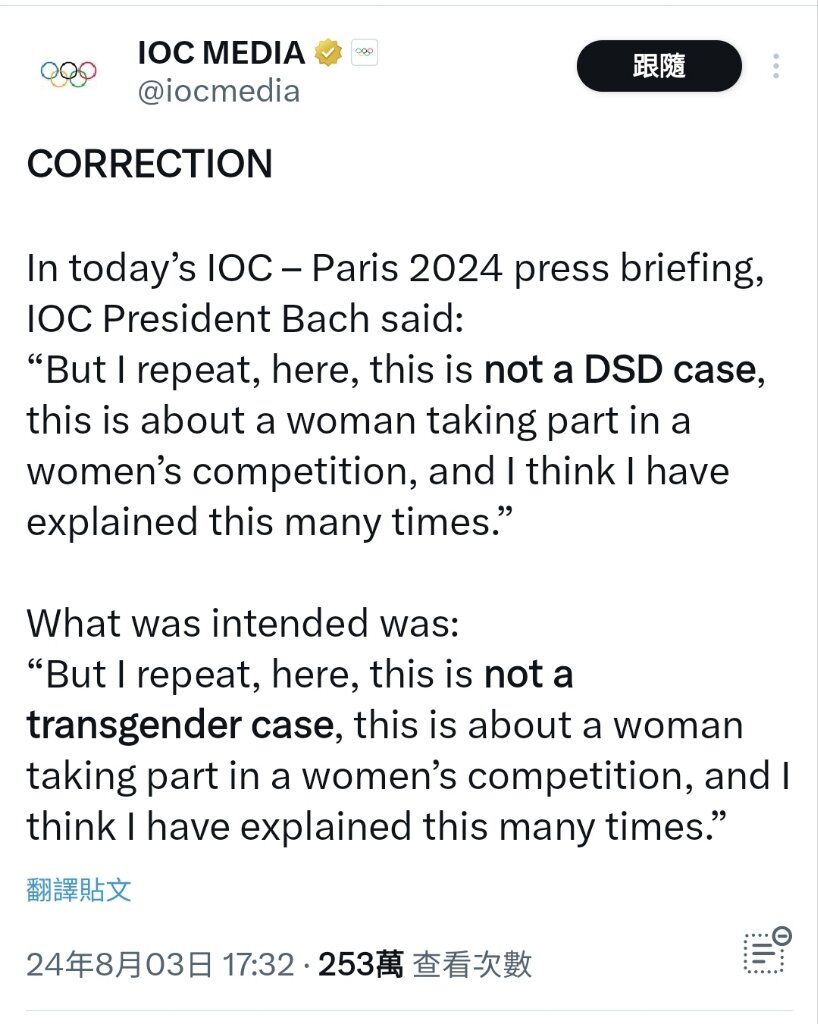The height and width of the screenshot is (1024, 818).
Task: Open the three-dot more options menu
Action: pos(776,66)
